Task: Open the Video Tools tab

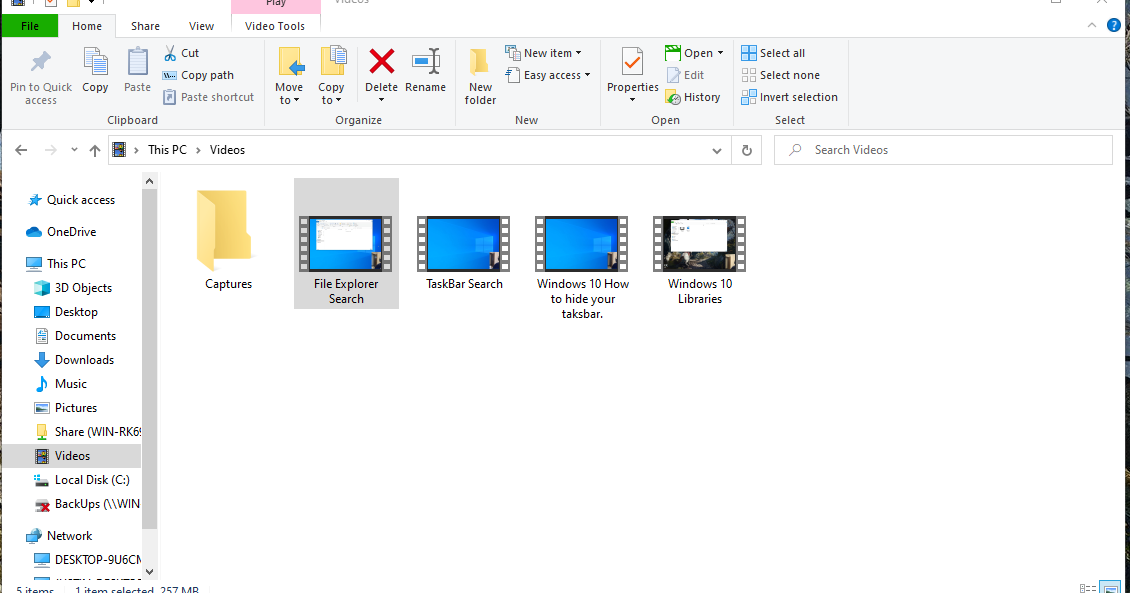Action: point(276,25)
